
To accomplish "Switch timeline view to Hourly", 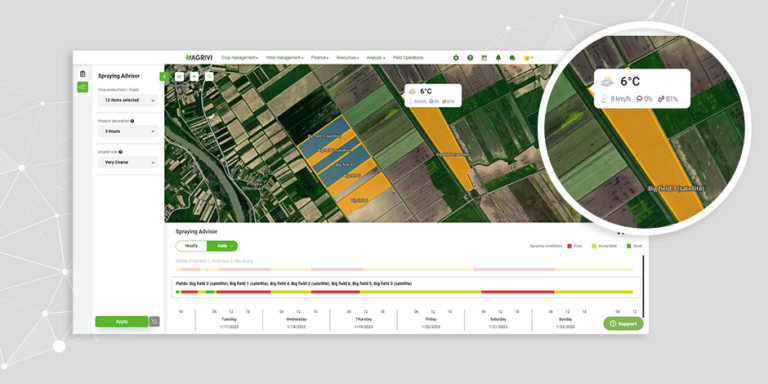I will pos(192,246).
